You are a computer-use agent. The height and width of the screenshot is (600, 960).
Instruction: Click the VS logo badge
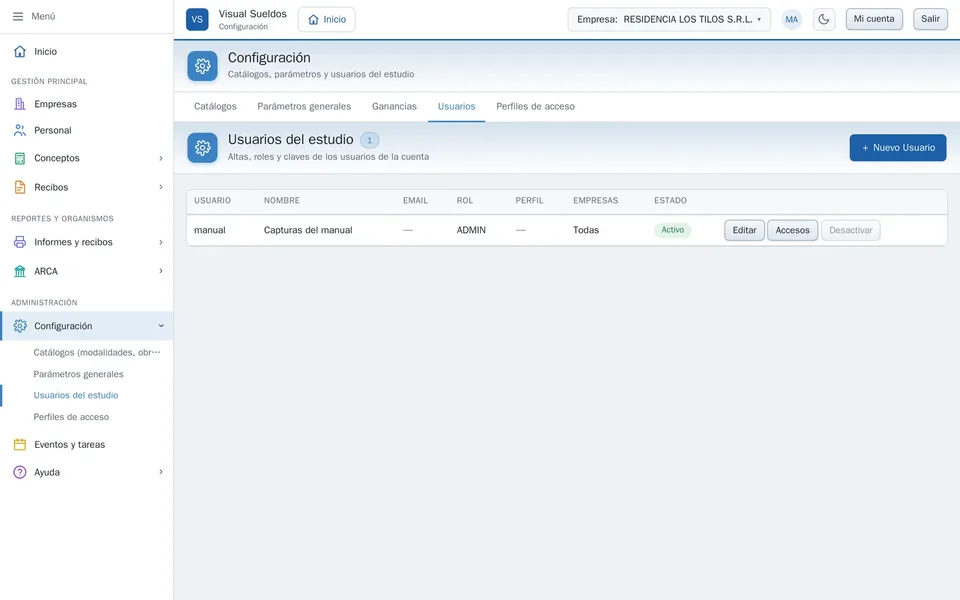(197, 19)
